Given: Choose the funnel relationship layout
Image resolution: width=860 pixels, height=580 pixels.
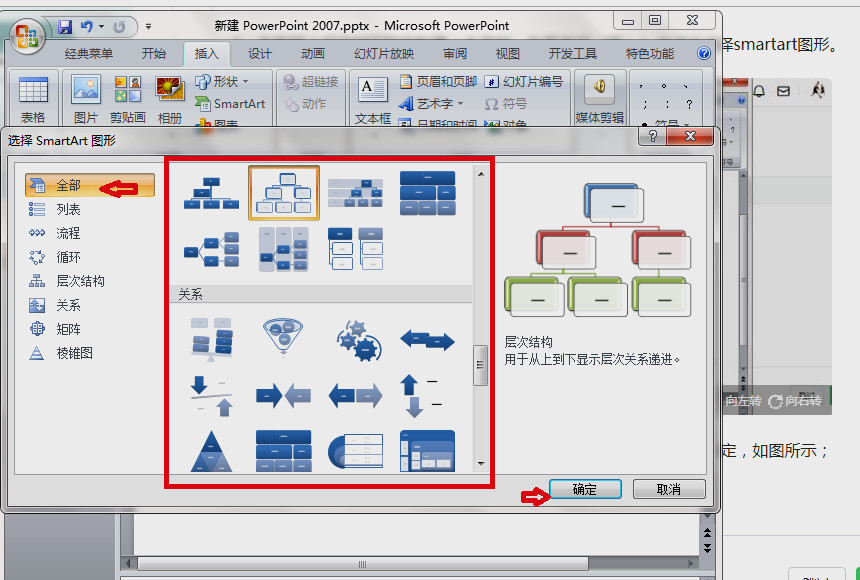Looking at the screenshot, I should click(284, 339).
